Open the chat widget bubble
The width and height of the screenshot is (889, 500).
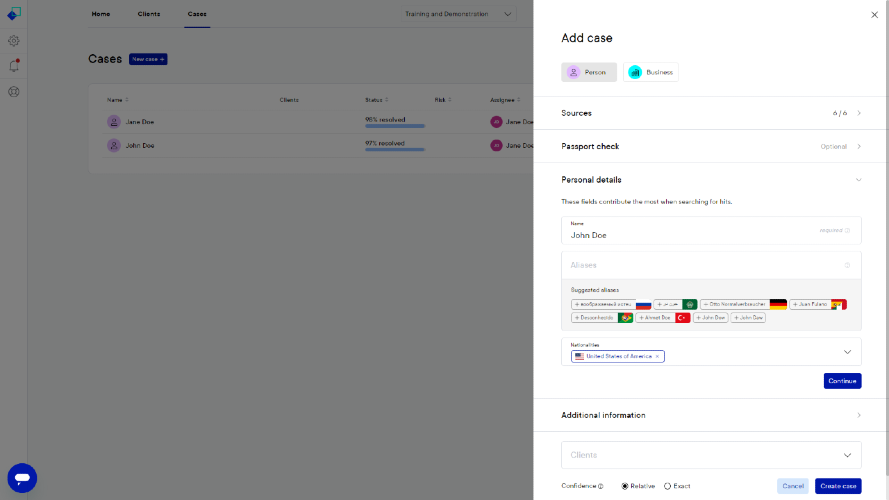point(22,478)
